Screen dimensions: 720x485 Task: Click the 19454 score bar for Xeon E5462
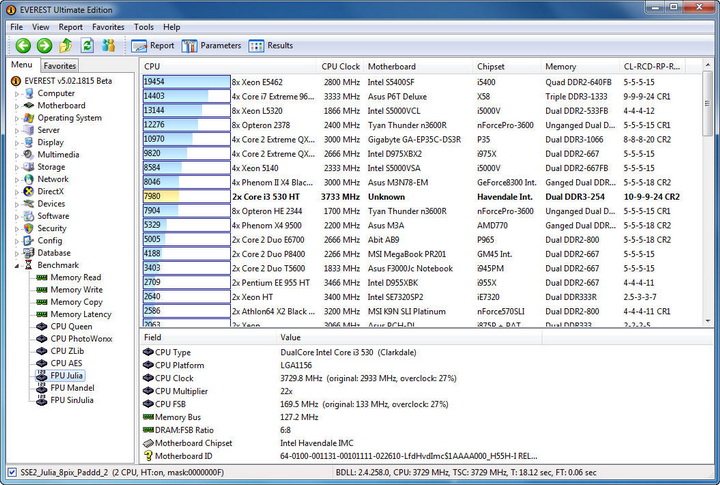point(186,82)
